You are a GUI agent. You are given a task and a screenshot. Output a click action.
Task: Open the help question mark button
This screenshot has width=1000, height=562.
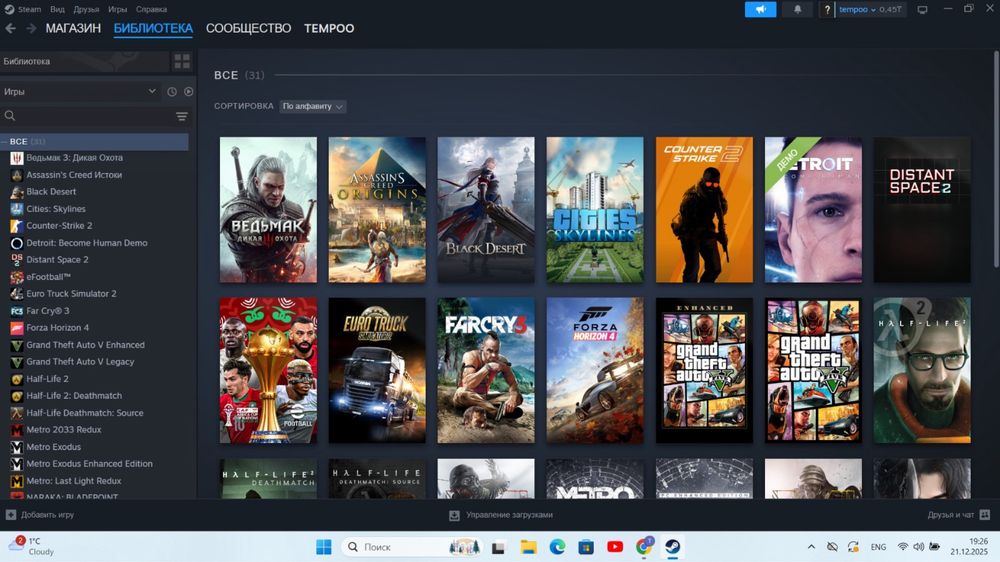pos(827,10)
